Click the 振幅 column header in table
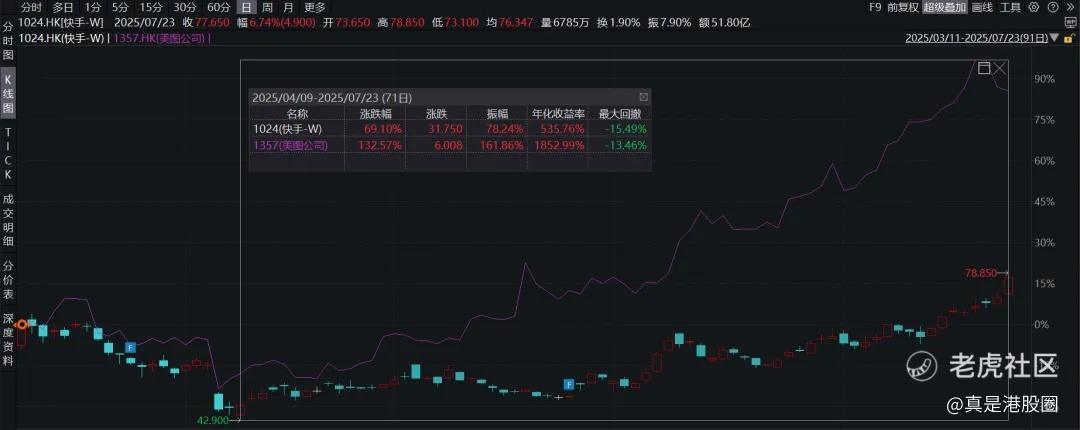This screenshot has height=430, width=1080. [x=497, y=114]
